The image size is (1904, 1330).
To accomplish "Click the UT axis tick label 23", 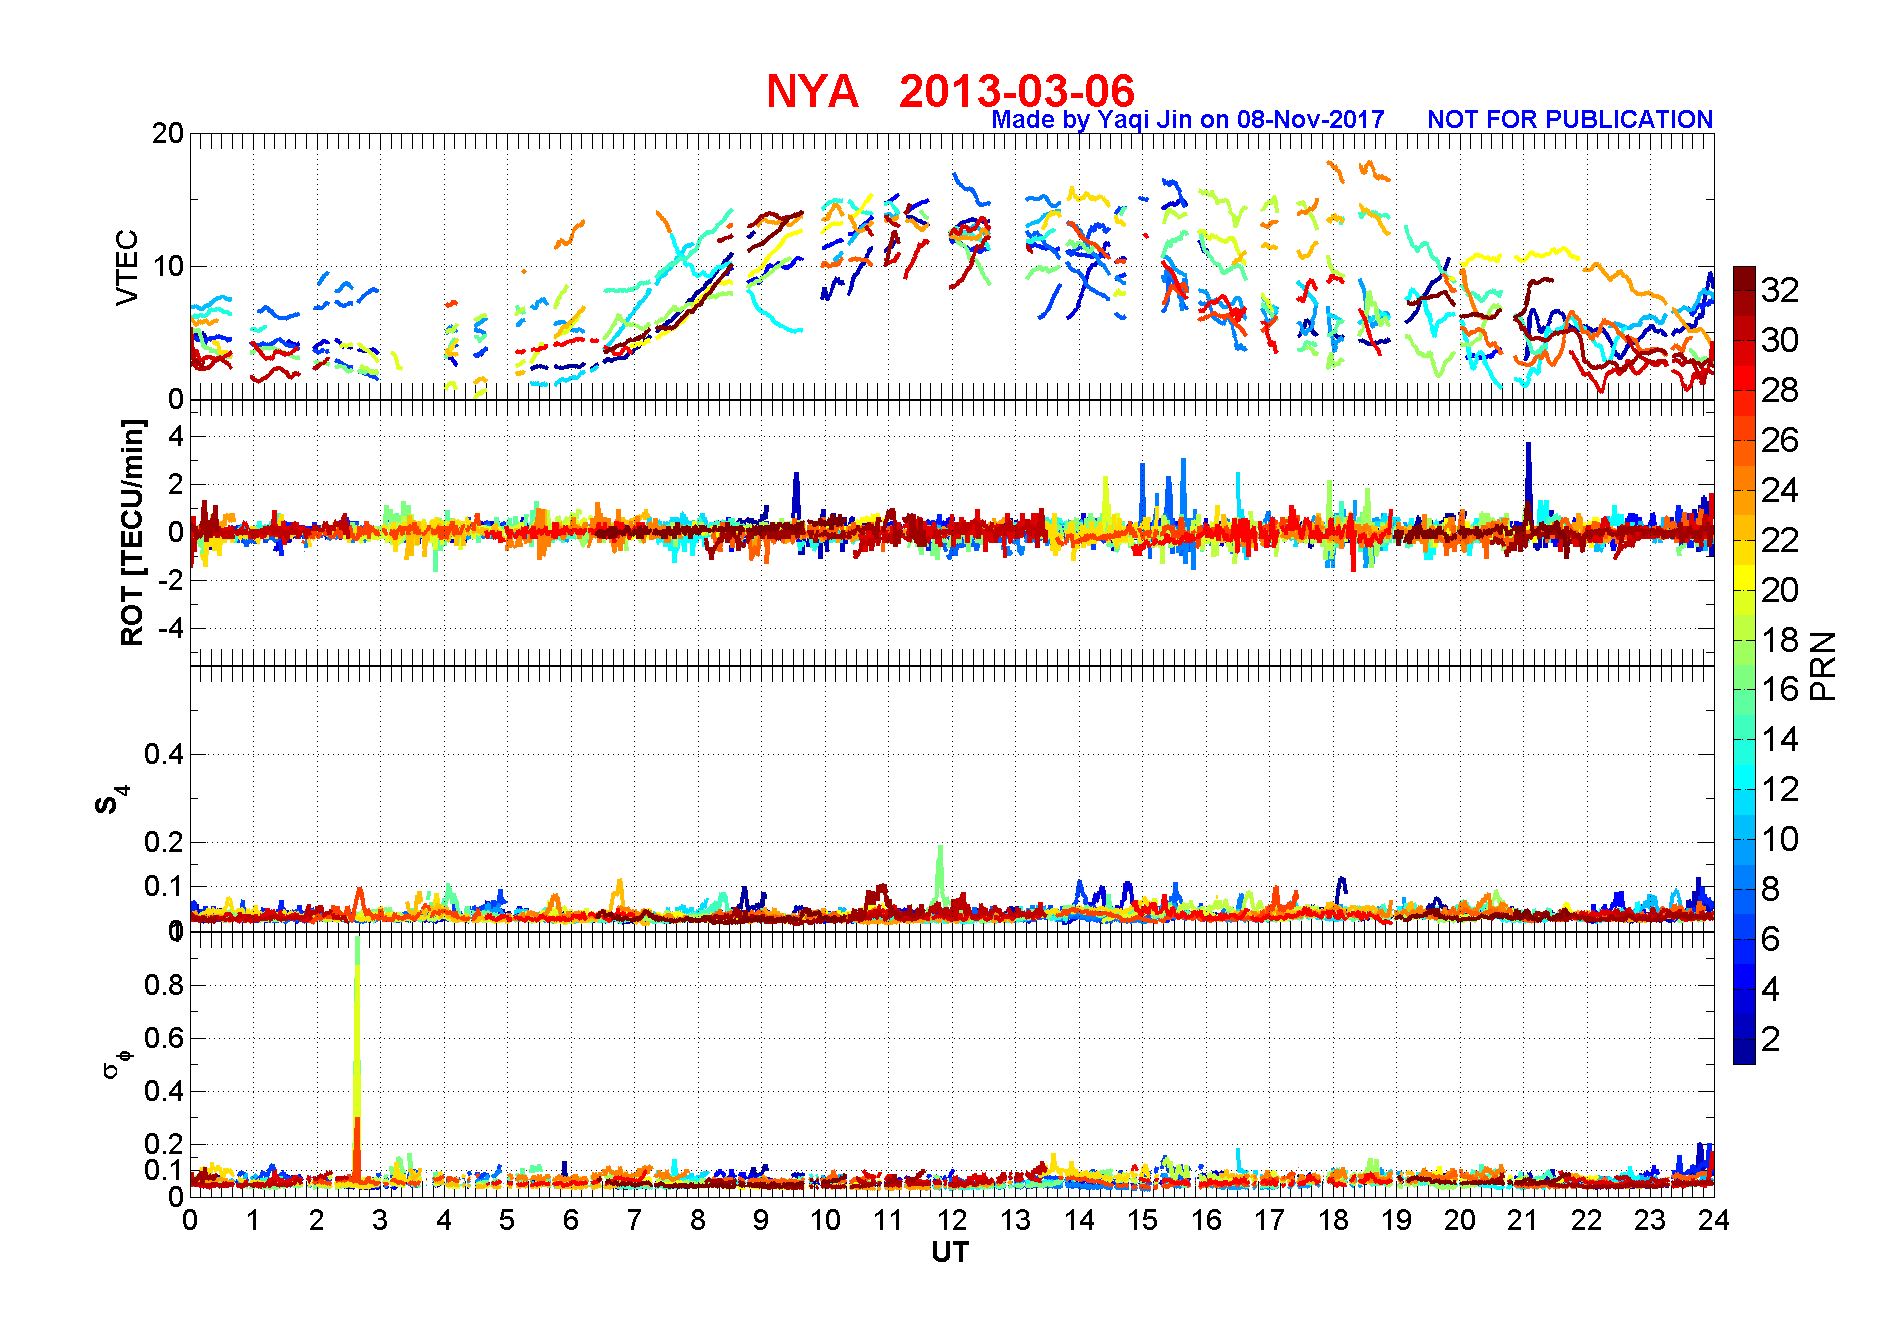I will tap(1650, 1221).
